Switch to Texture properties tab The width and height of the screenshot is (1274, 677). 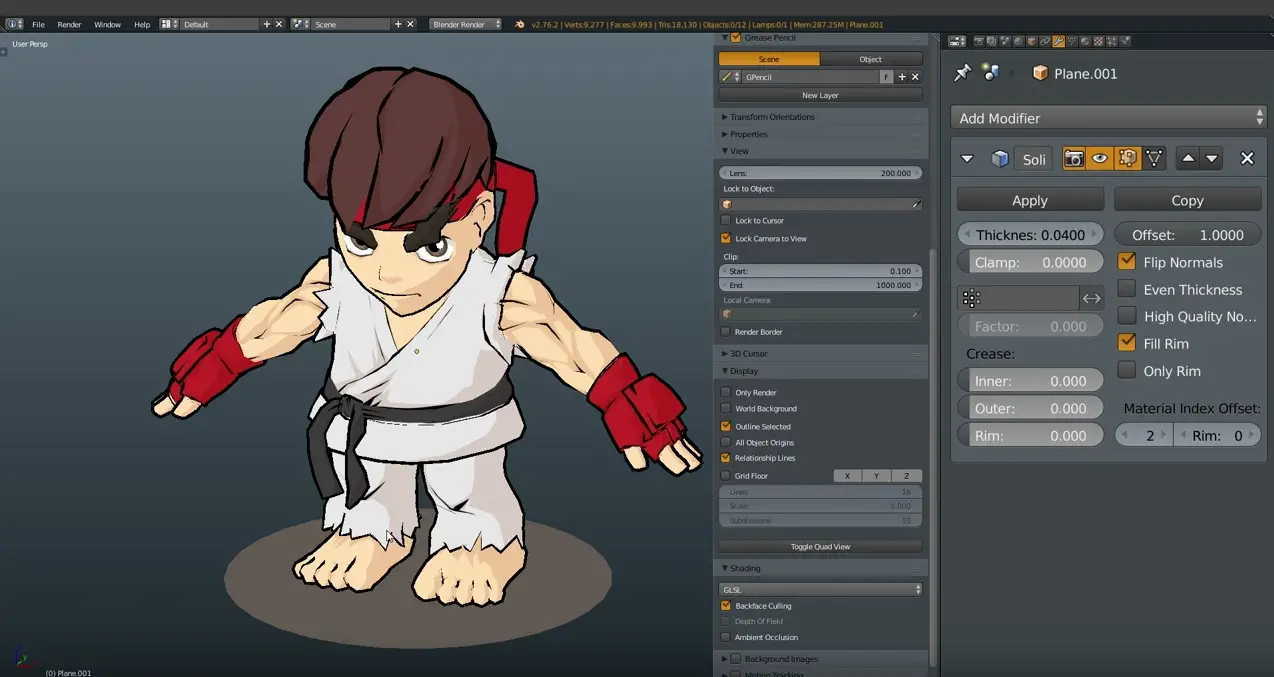(1099, 41)
